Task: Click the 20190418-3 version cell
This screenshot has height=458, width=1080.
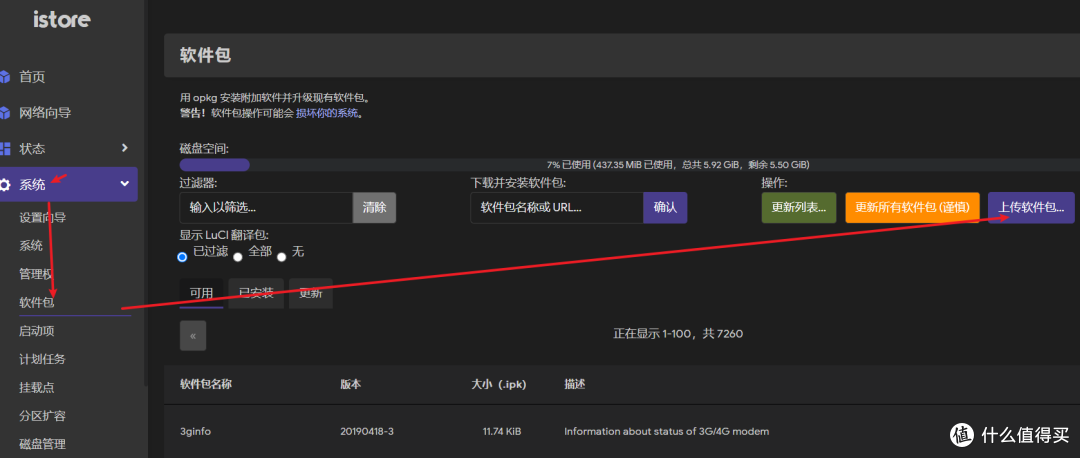Action: coord(366,432)
